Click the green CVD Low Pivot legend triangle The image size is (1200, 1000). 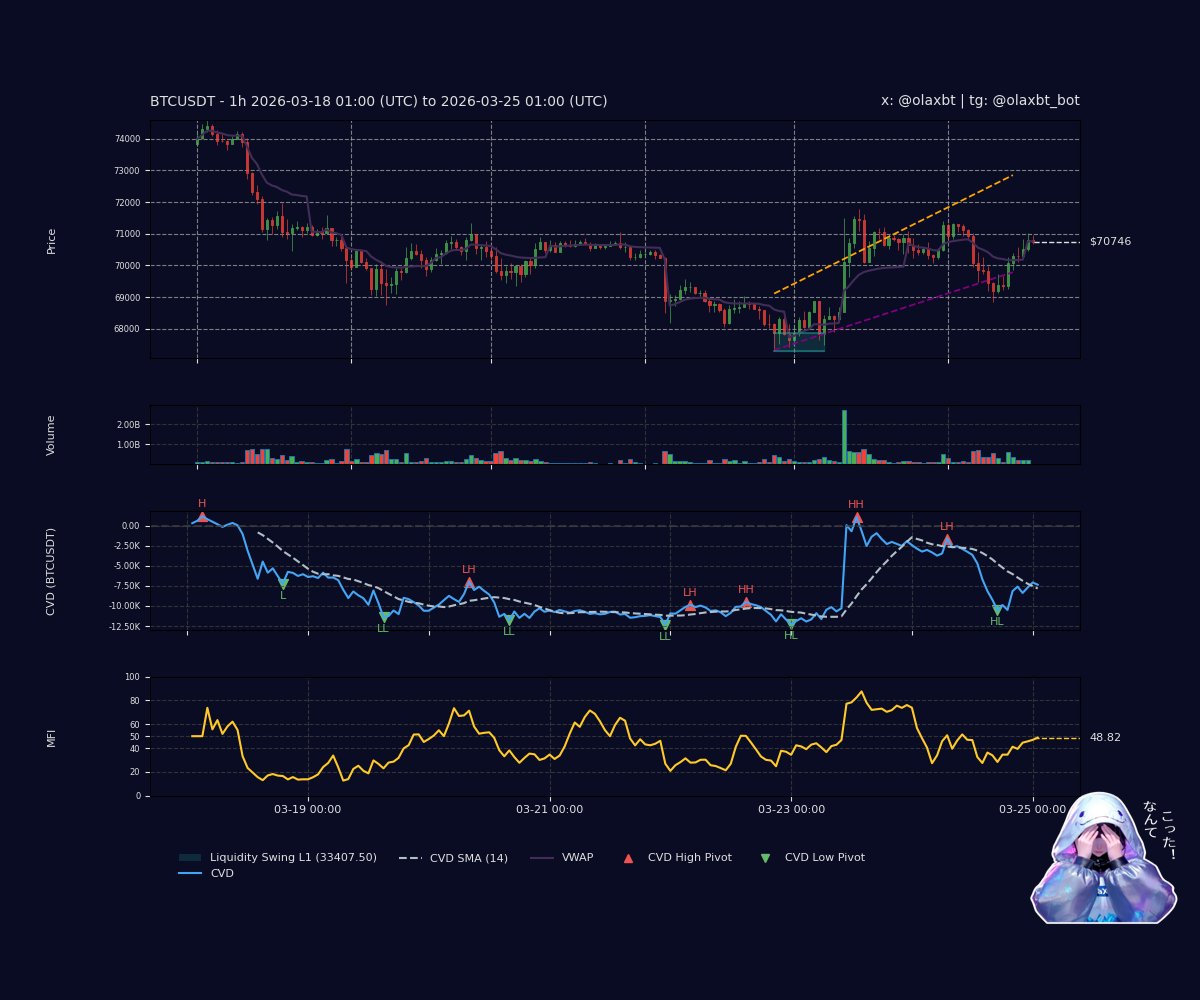click(766, 858)
